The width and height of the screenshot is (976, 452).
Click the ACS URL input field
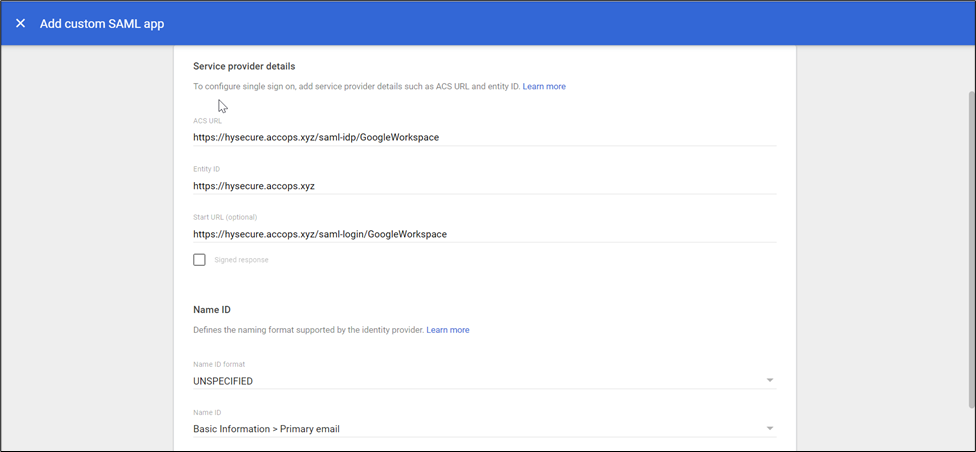coord(484,136)
